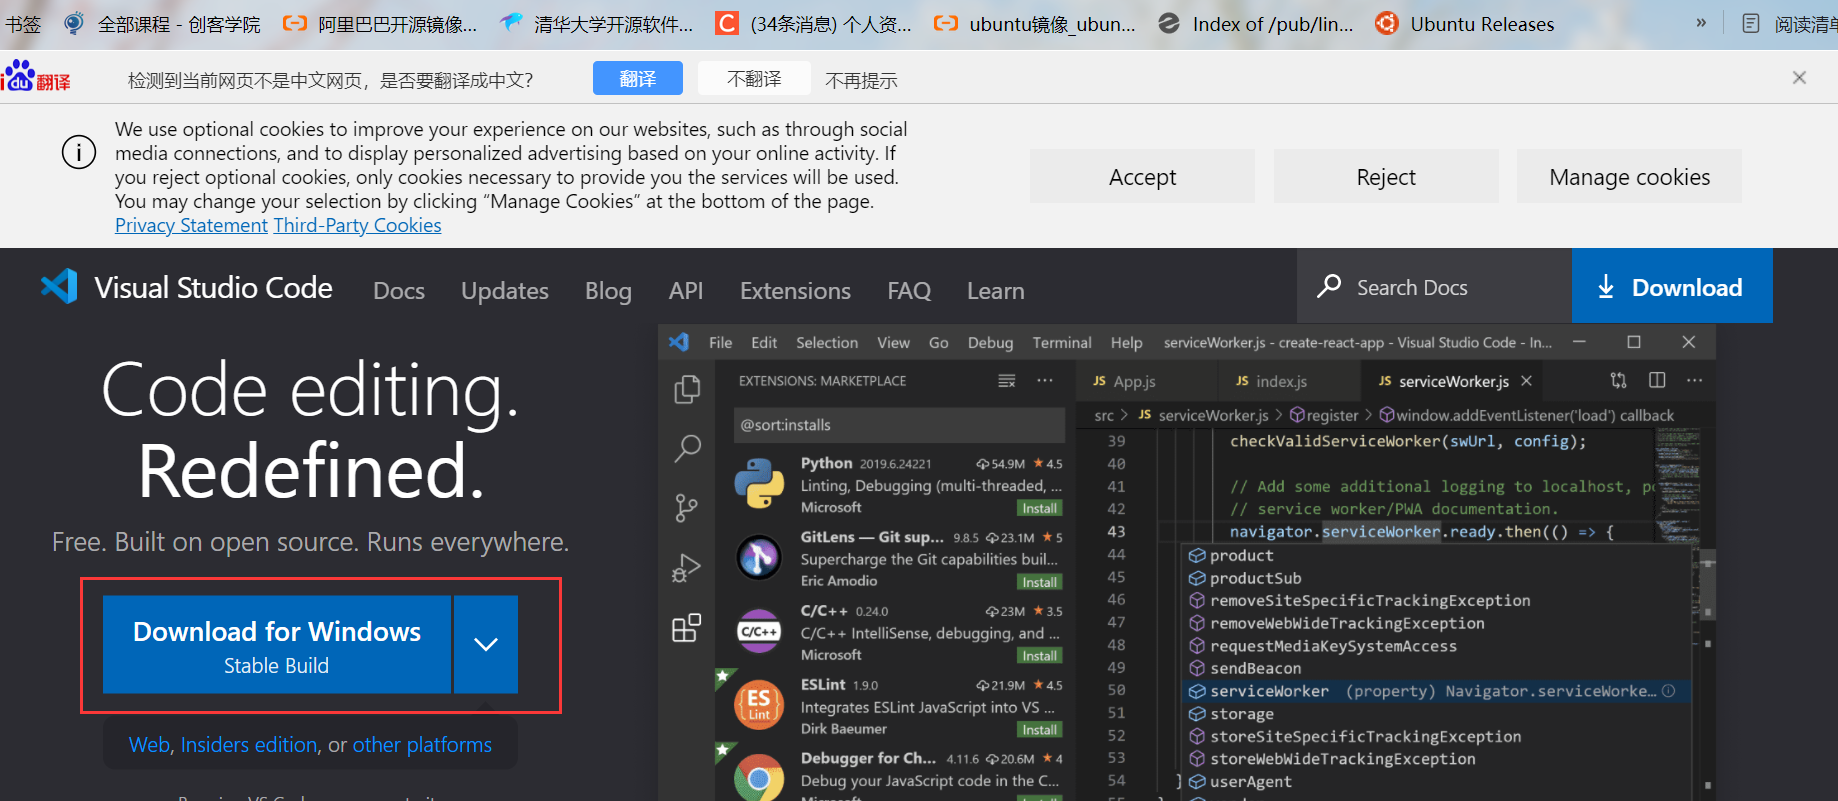Open the Third-Party Cookies link

point(357,225)
